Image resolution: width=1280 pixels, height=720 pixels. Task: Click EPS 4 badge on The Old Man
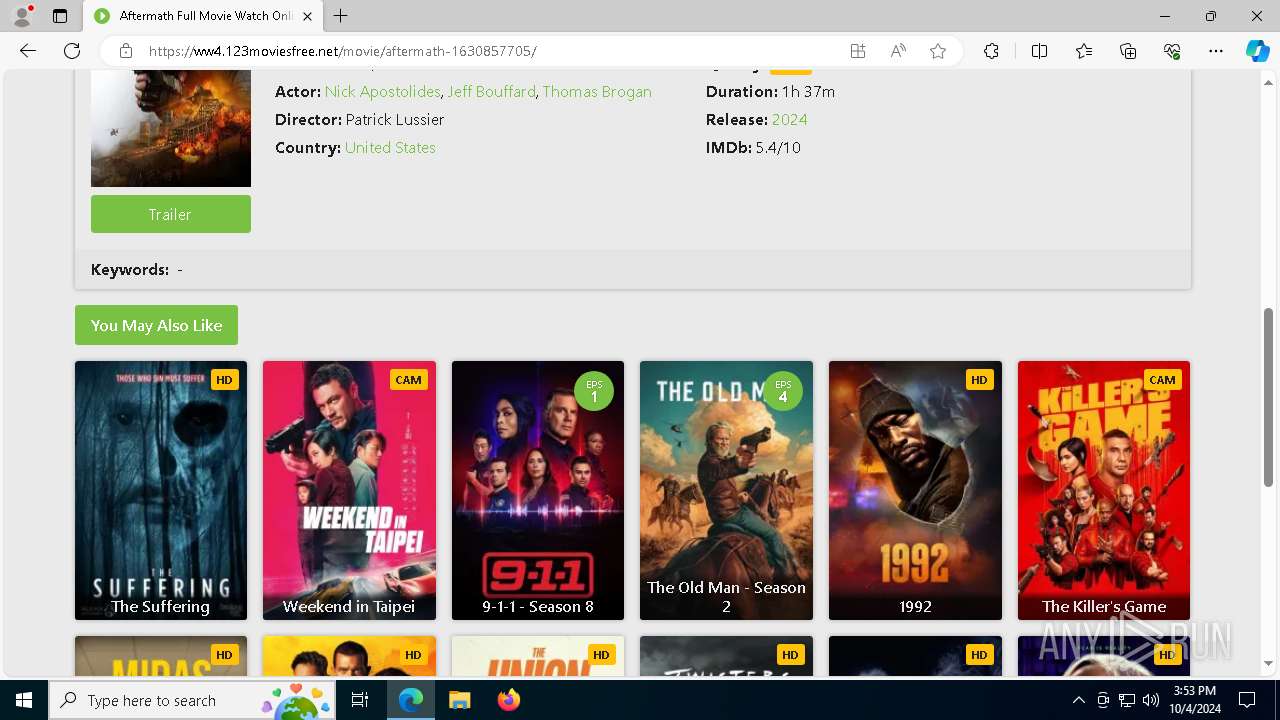pyautogui.click(x=783, y=391)
